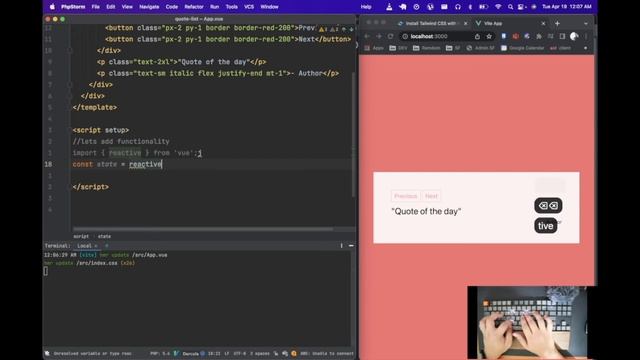Screen dimensions: 640x360
Task: Open the Help menu
Action: click(x=366, y=7)
